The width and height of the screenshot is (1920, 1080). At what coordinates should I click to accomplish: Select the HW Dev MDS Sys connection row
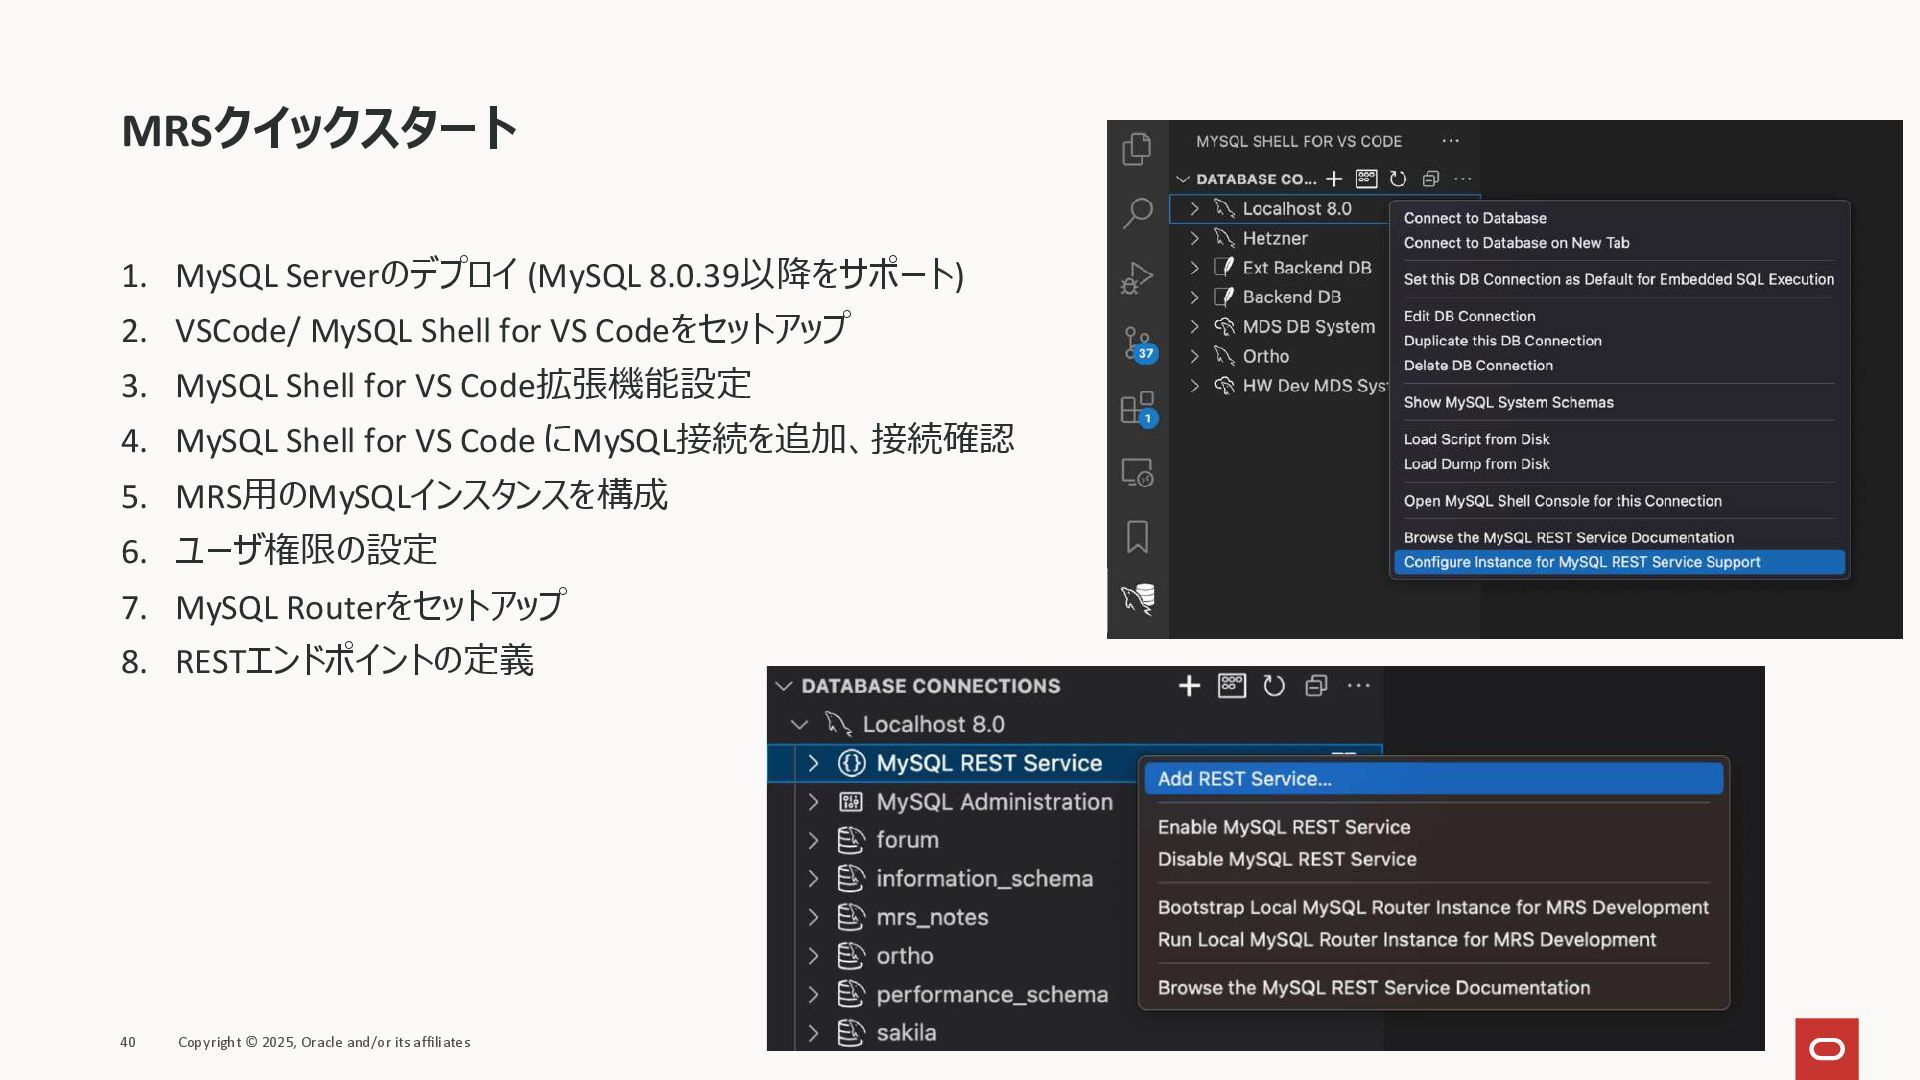pyautogui.click(x=1279, y=386)
